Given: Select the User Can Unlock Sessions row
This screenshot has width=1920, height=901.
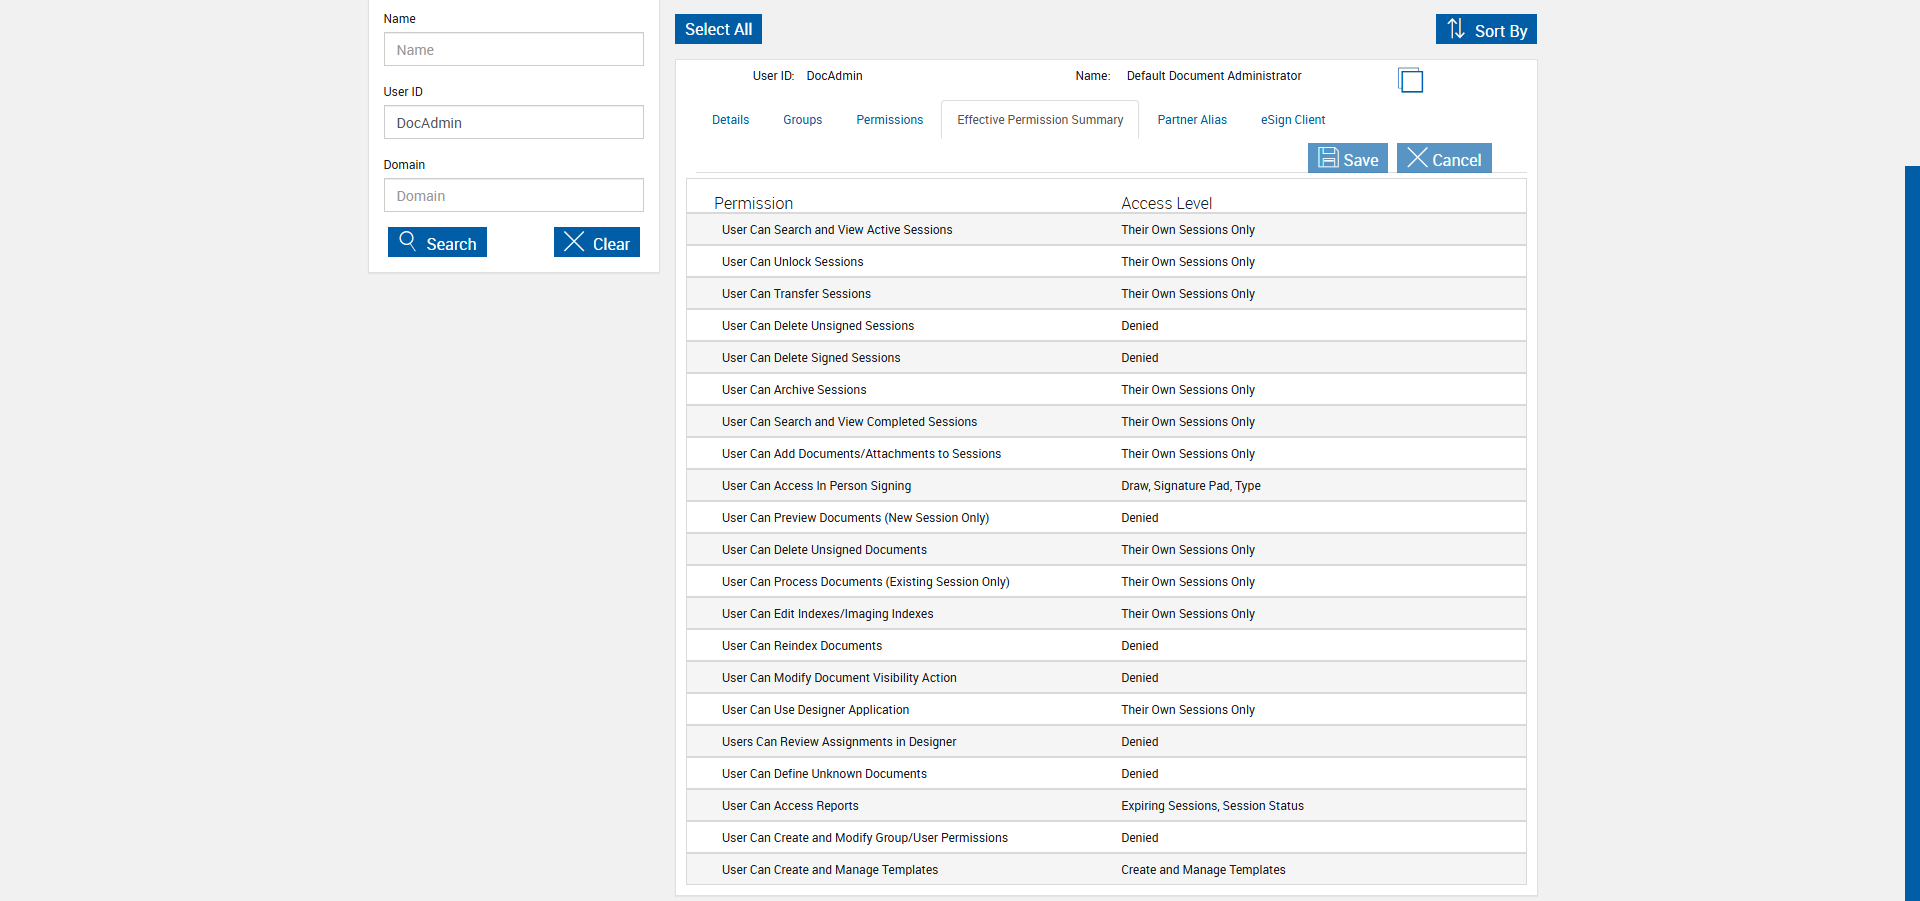Looking at the screenshot, I should (x=1106, y=262).
